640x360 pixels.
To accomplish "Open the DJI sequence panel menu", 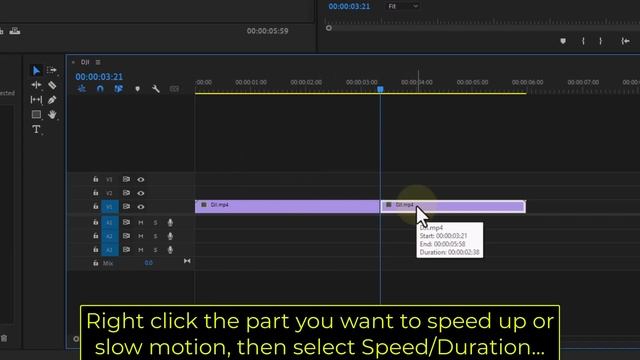I will 98,62.
